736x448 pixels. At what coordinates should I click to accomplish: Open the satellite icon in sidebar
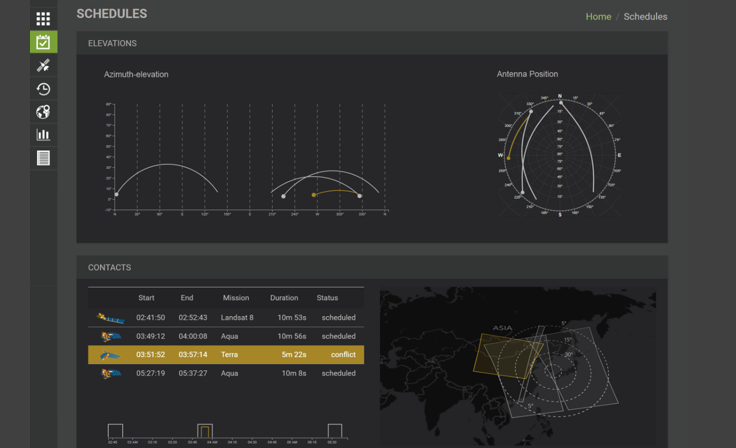tap(43, 65)
